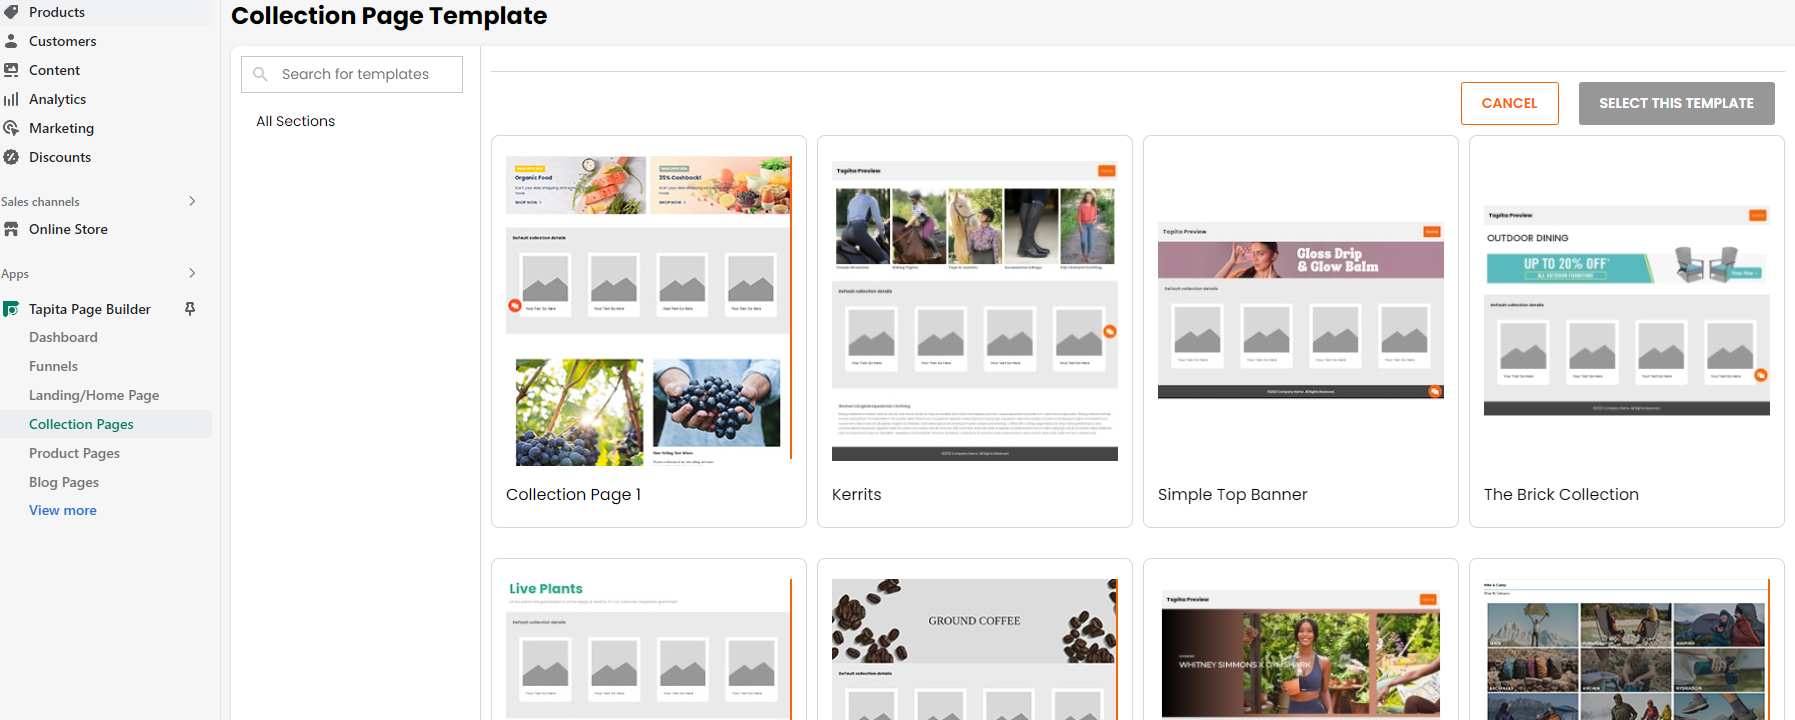Expand the Sales channels section
The image size is (1795, 720).
pos(192,201)
